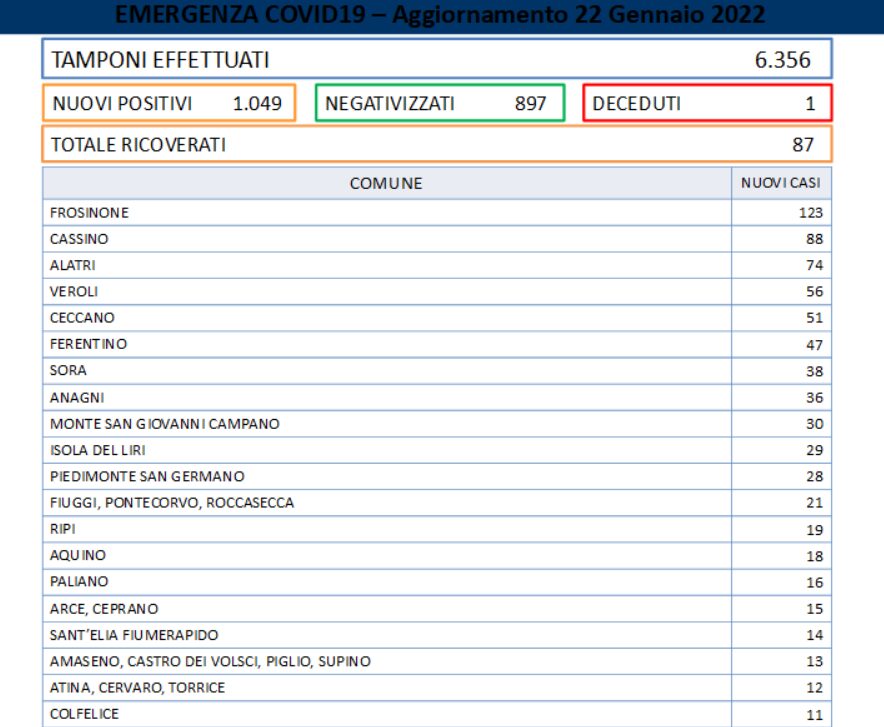Click the value '16' for Paliano
884x727 pixels.
tap(815, 582)
